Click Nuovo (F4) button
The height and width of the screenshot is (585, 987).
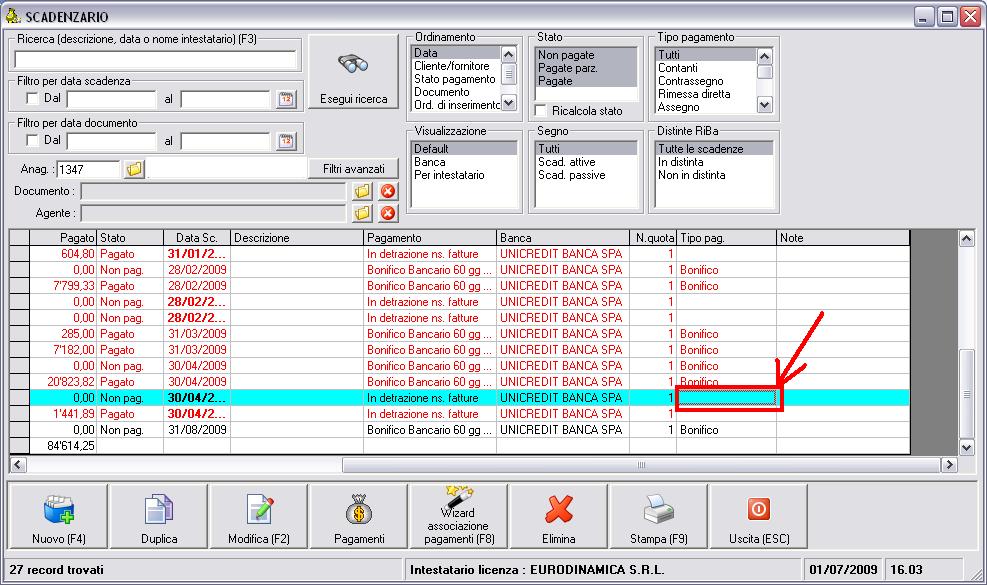click(59, 516)
